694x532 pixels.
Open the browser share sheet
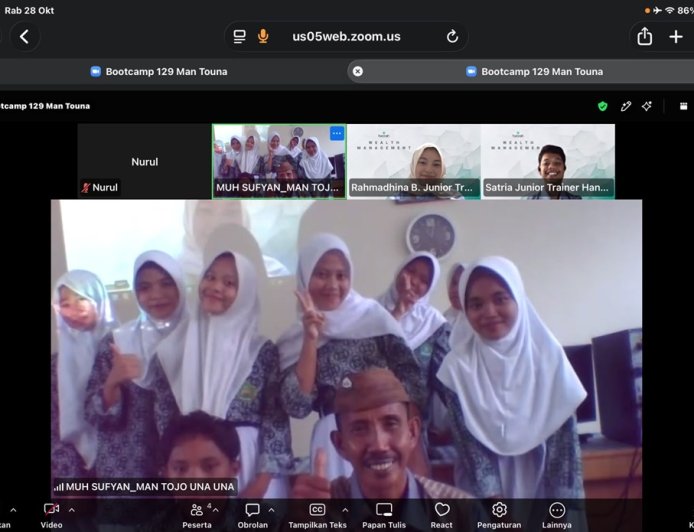[644, 36]
